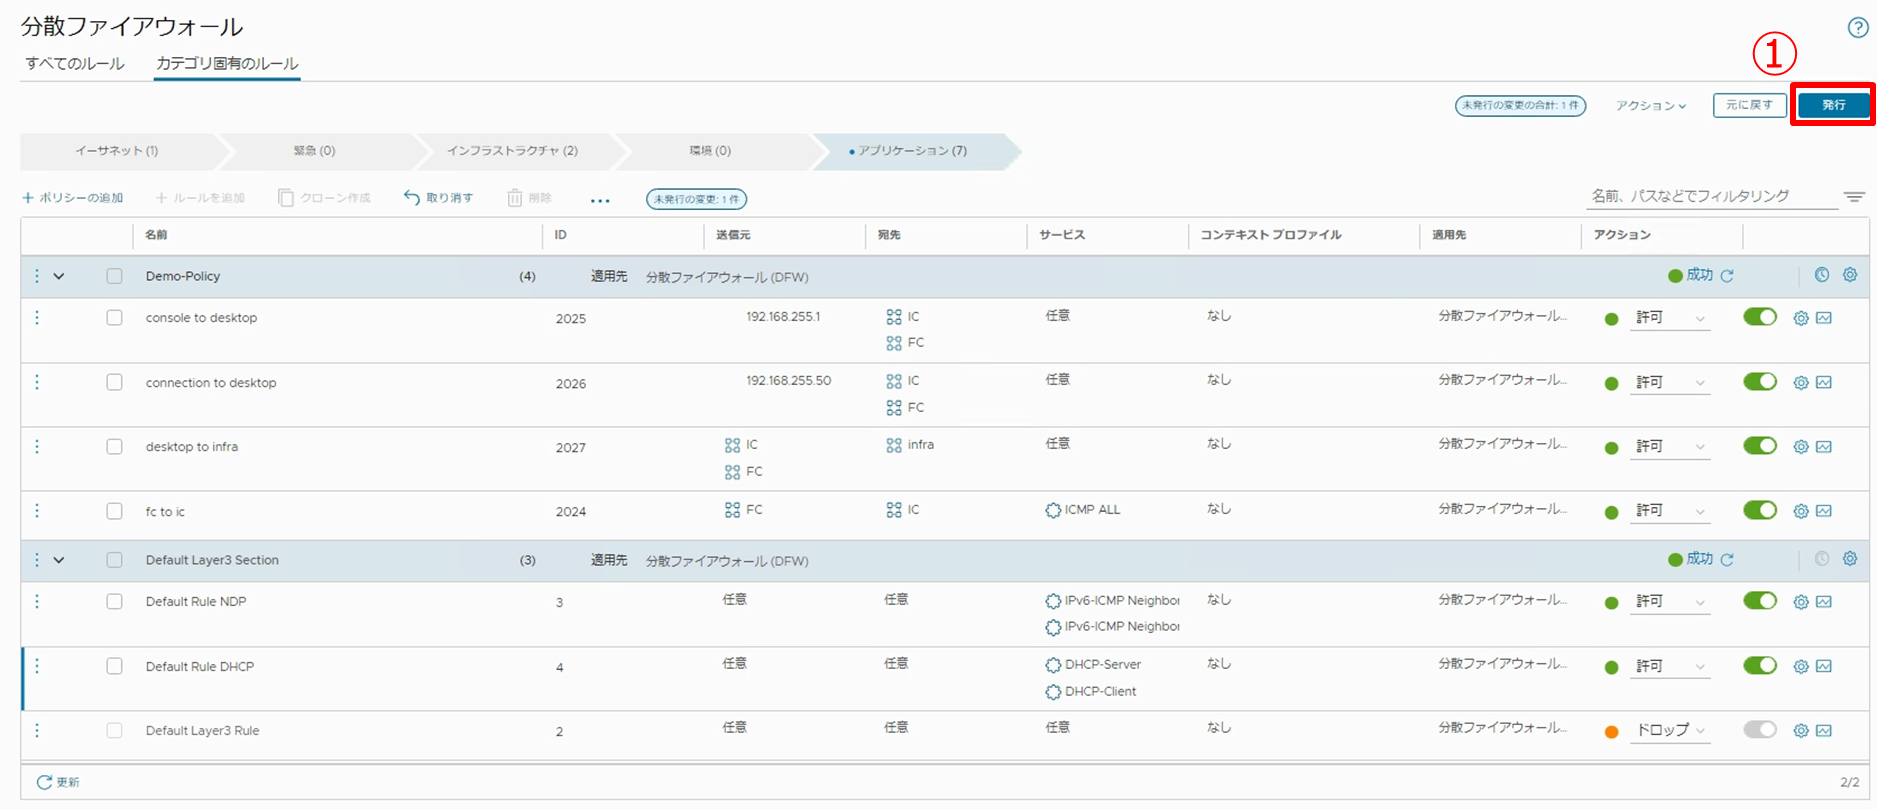Disable the Default Rule DHCP toggle
This screenshot has width=1877, height=809.
[x=1759, y=666]
